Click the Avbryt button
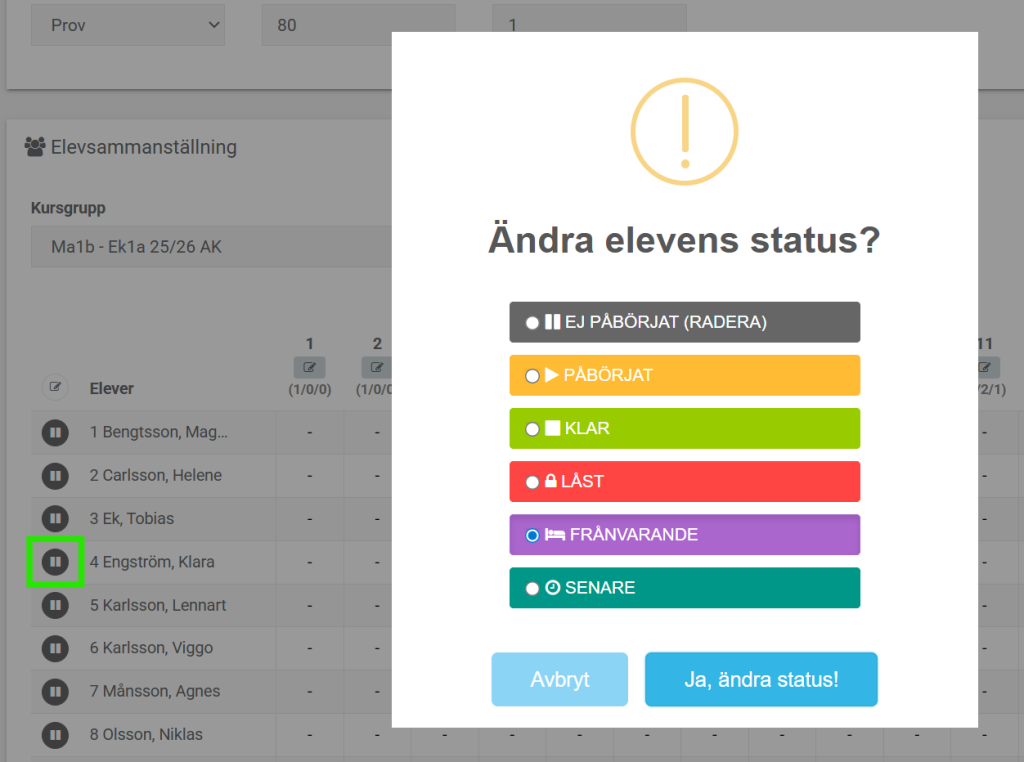 pos(559,680)
